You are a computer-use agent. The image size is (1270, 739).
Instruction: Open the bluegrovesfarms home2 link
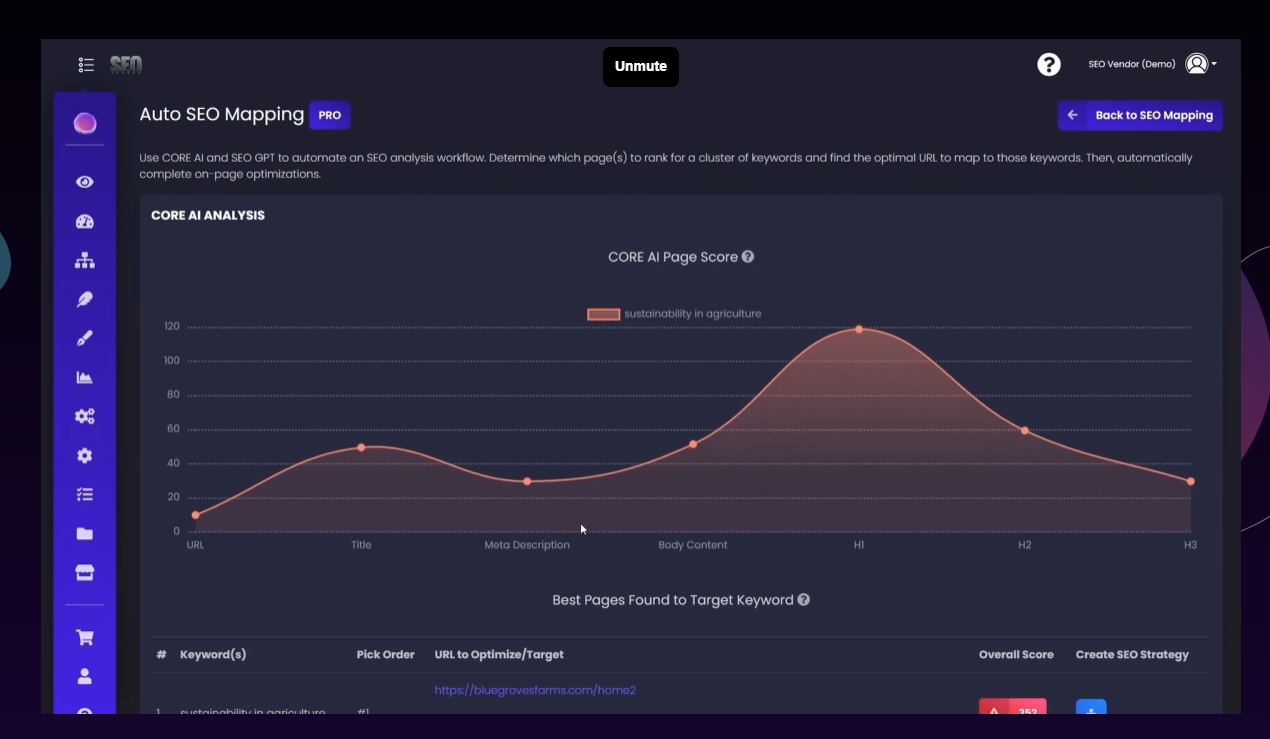click(535, 689)
